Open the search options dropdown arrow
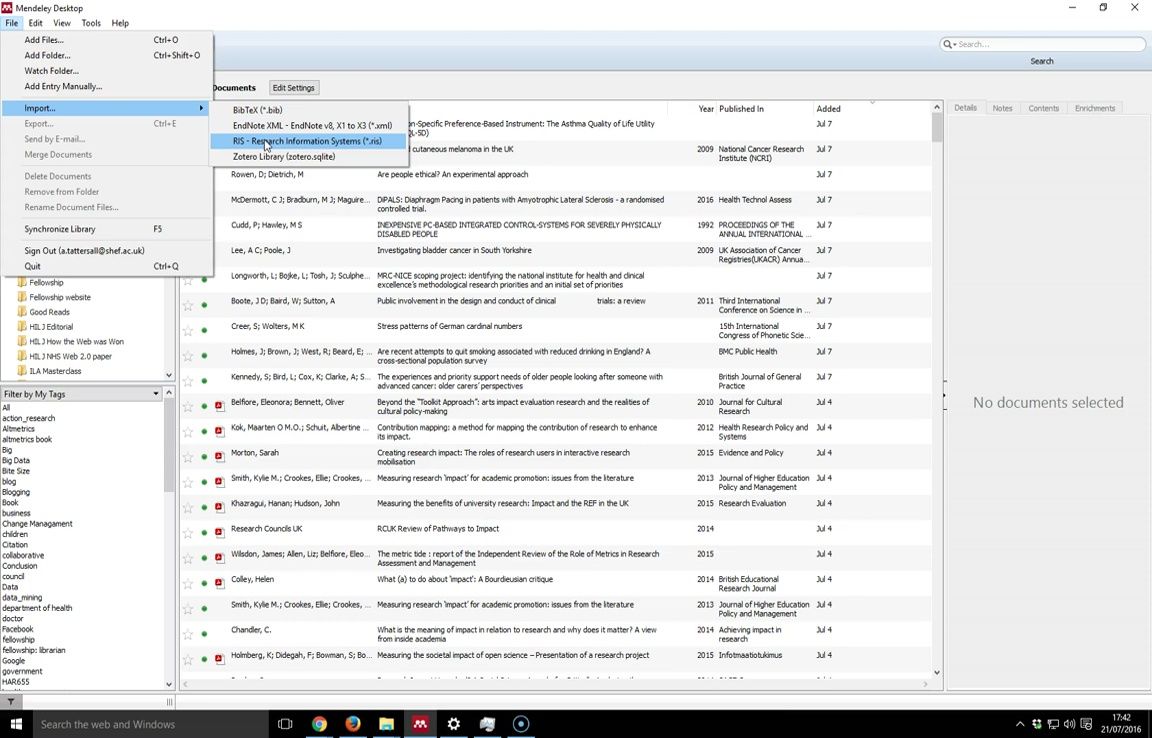 (954, 45)
